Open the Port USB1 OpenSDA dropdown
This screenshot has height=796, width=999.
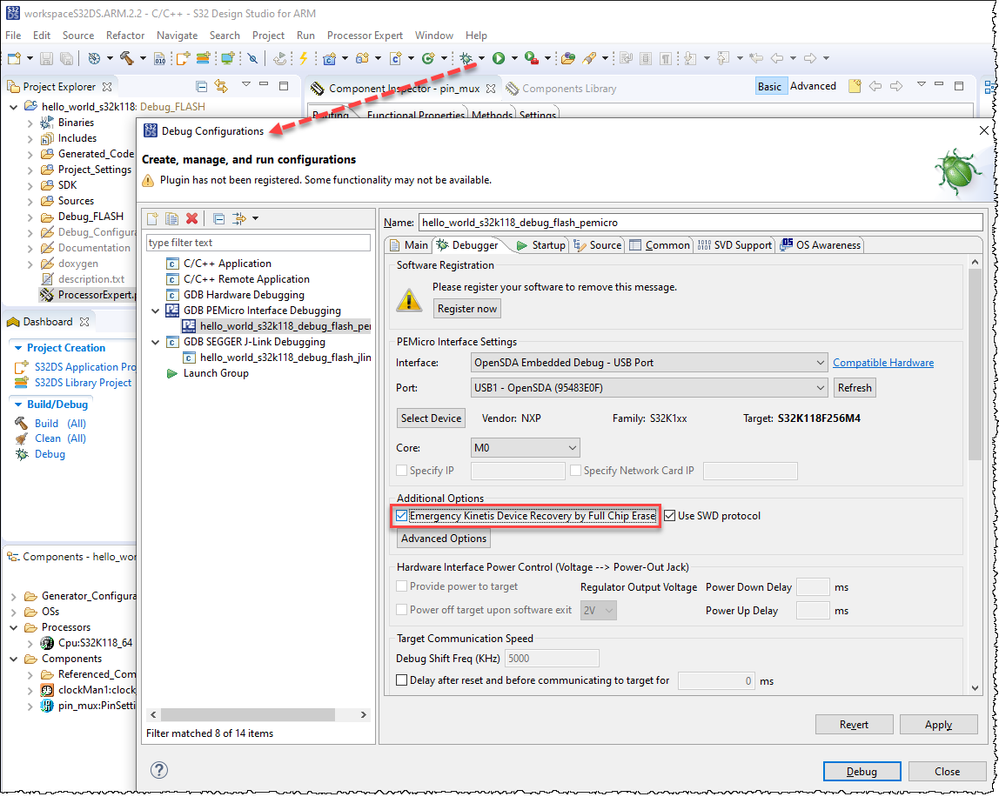coord(649,387)
